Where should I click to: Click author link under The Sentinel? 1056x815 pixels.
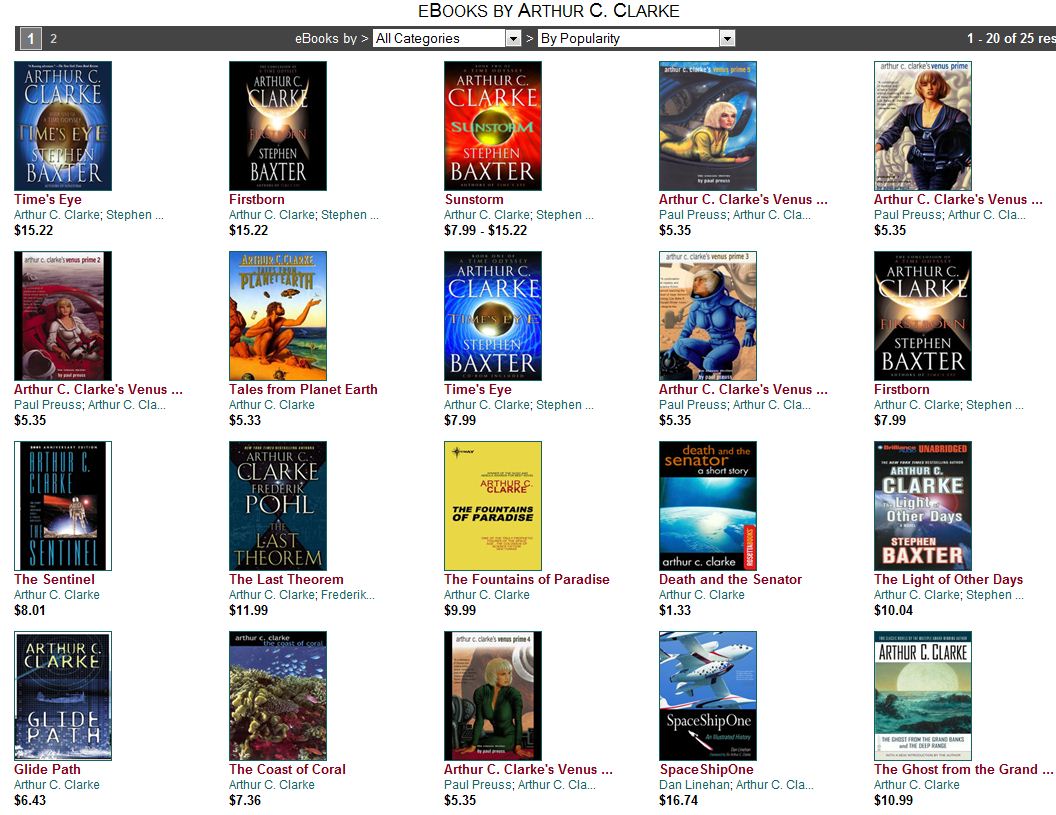(x=57, y=595)
